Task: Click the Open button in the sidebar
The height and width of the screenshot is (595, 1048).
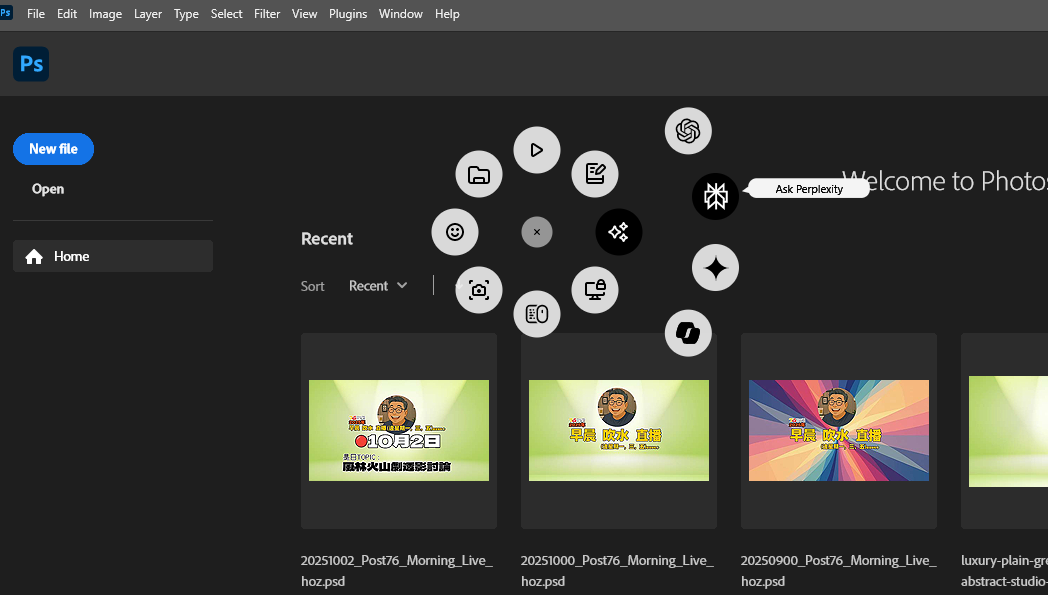Action: coord(48,189)
